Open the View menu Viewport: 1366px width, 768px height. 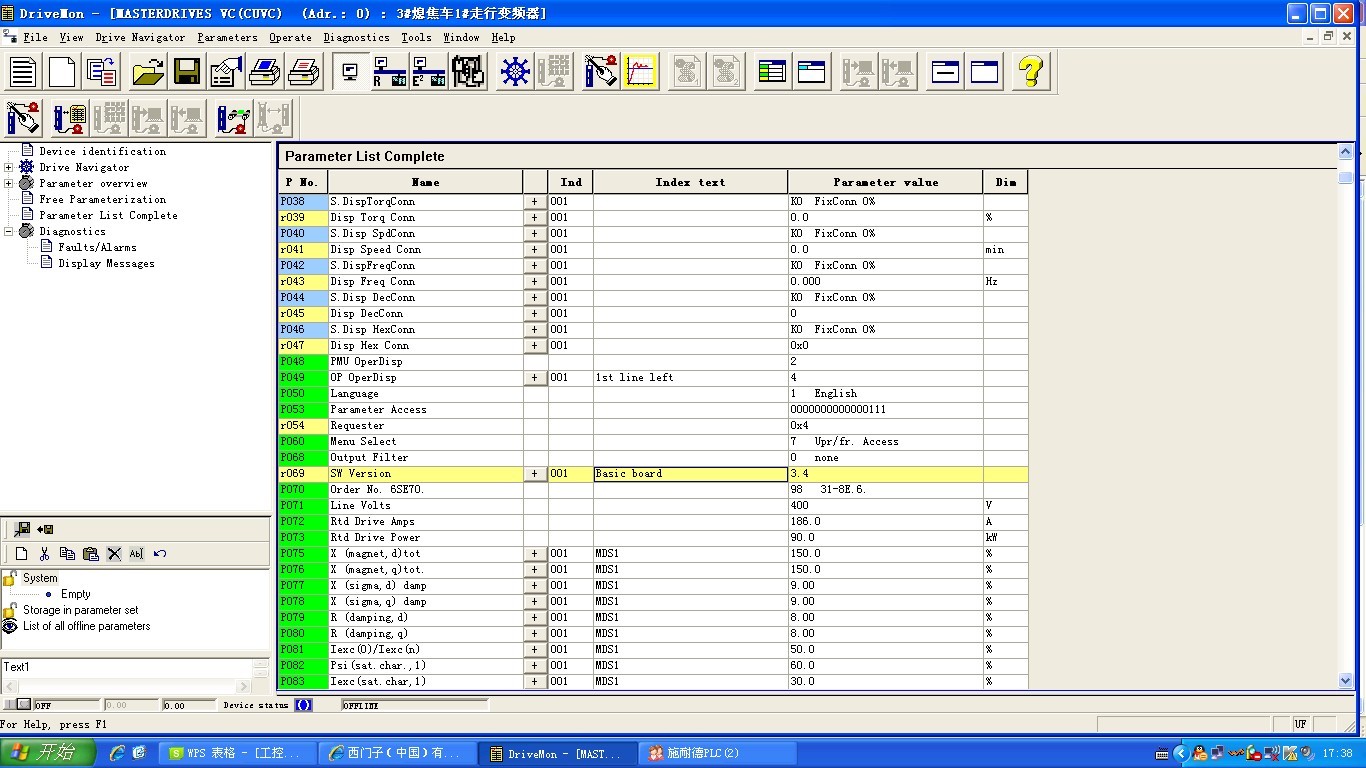point(71,37)
